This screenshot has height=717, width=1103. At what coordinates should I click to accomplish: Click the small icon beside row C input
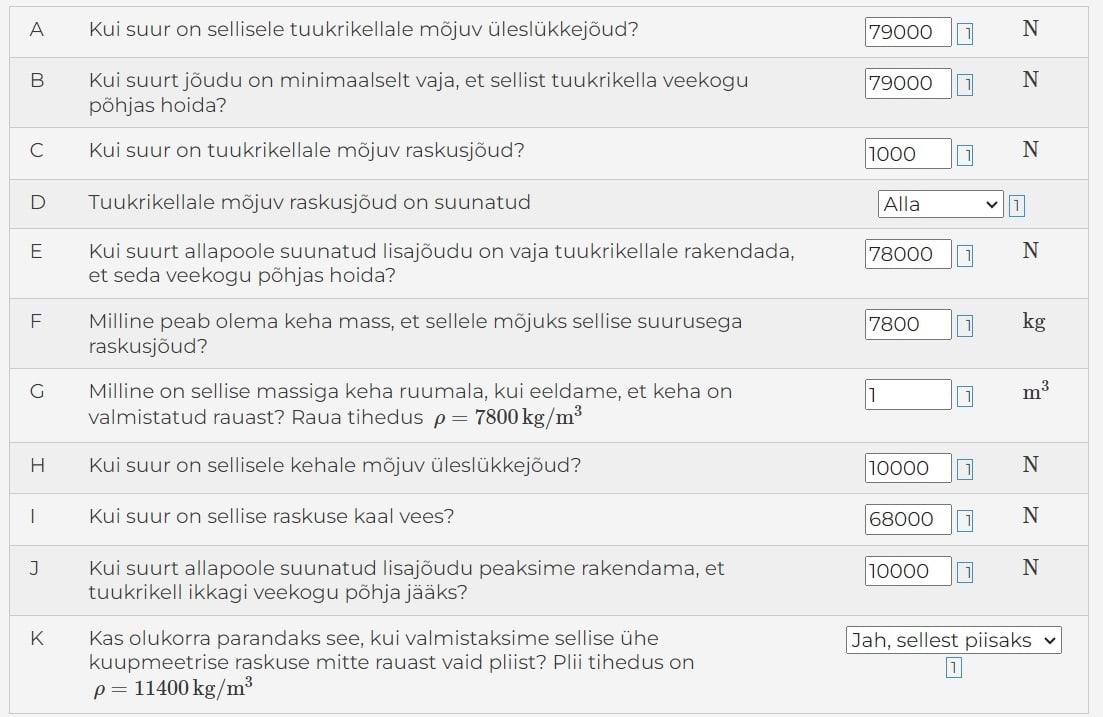[965, 155]
